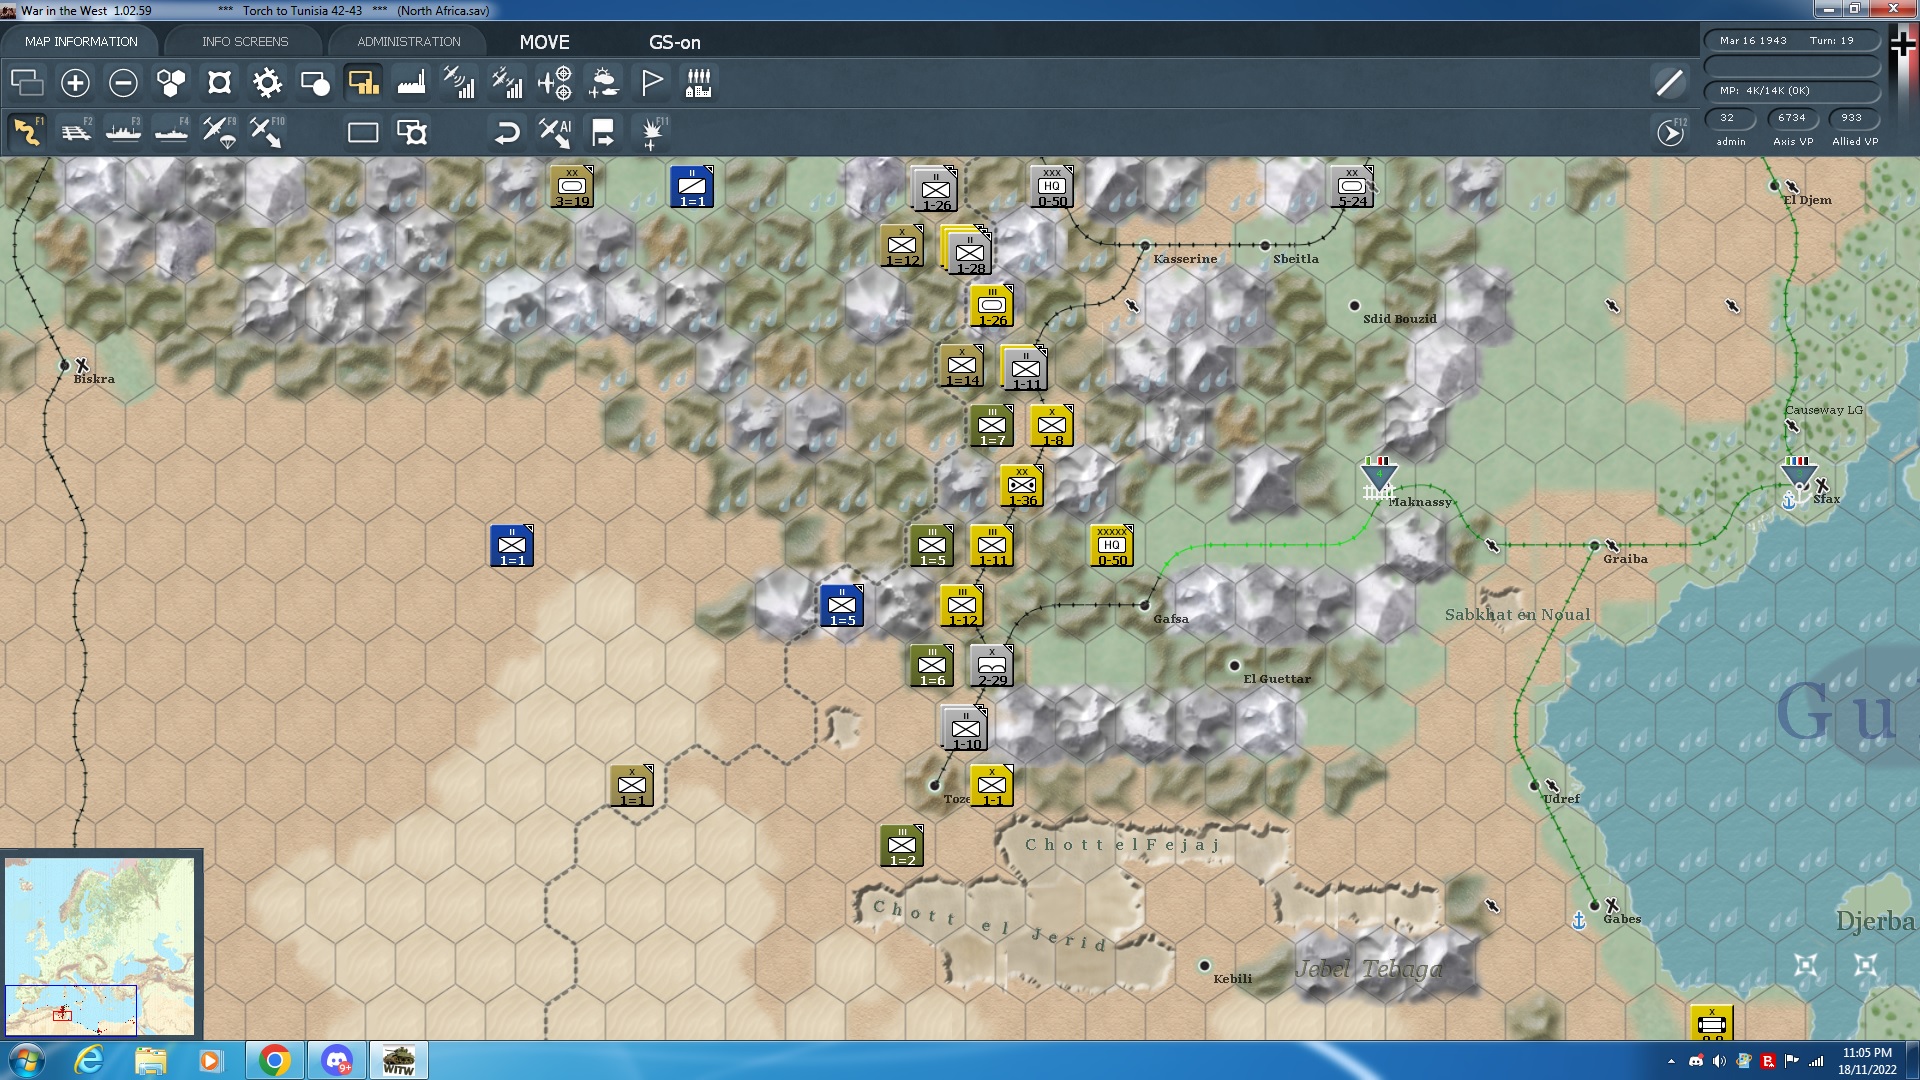Toggle the factory locations overlay icon
This screenshot has height=1080, width=1920.
411,83
